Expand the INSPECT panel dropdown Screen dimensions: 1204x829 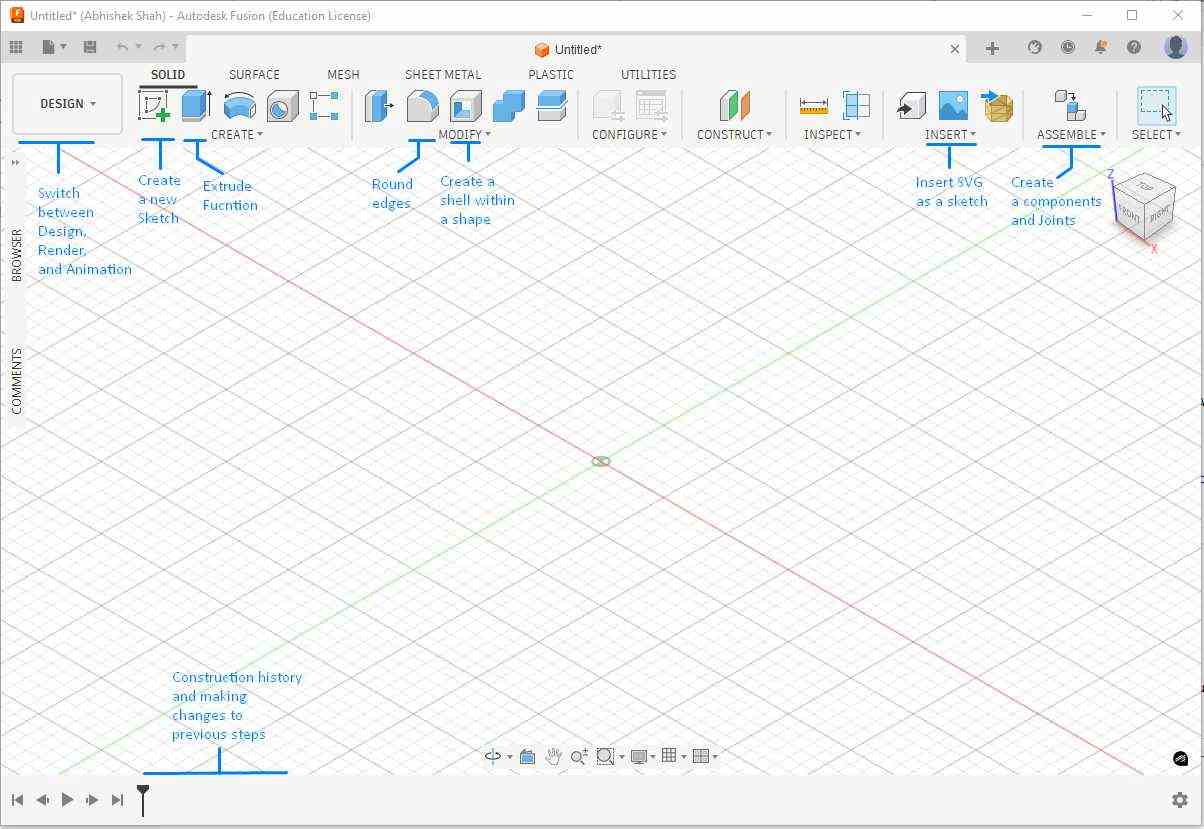(x=832, y=134)
